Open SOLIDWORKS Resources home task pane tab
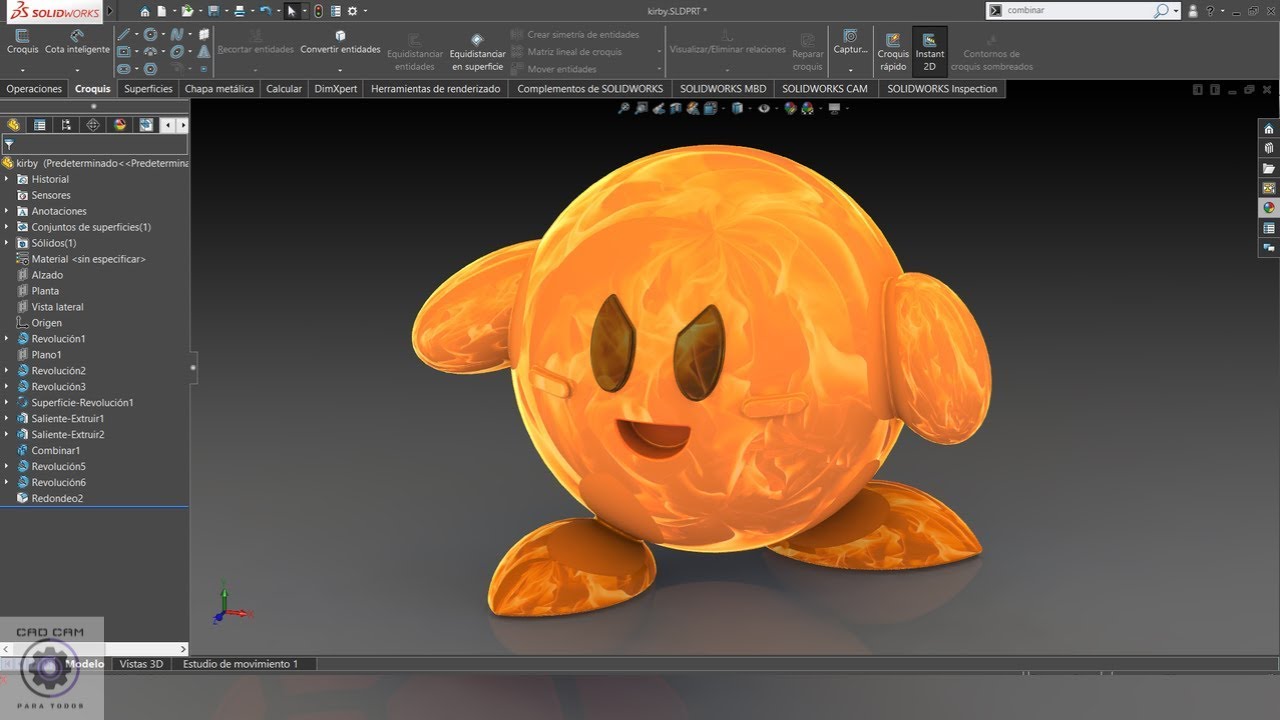 [x=1269, y=128]
